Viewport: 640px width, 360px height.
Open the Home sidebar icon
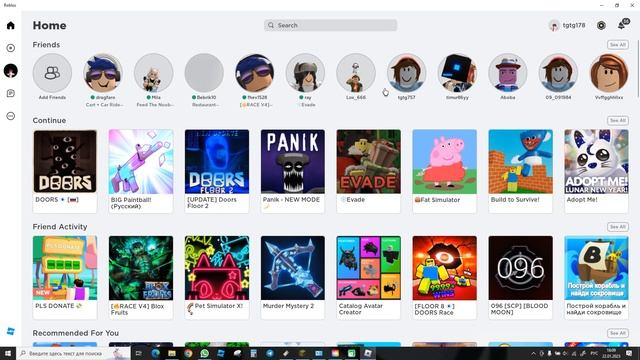11,25
